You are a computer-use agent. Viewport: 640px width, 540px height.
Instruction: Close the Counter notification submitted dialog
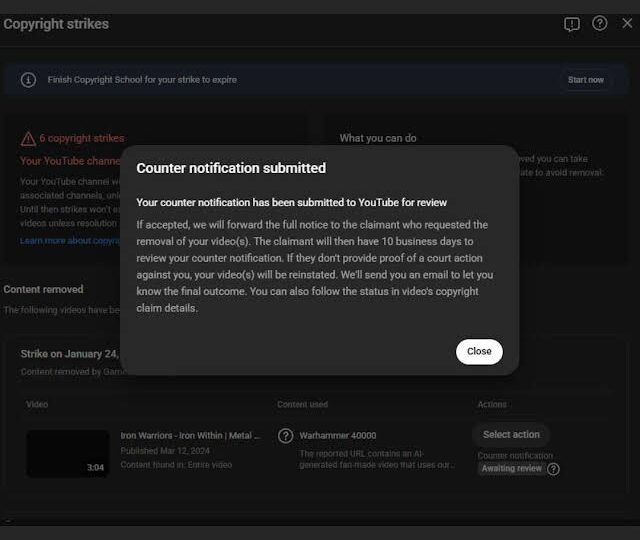[x=479, y=351]
